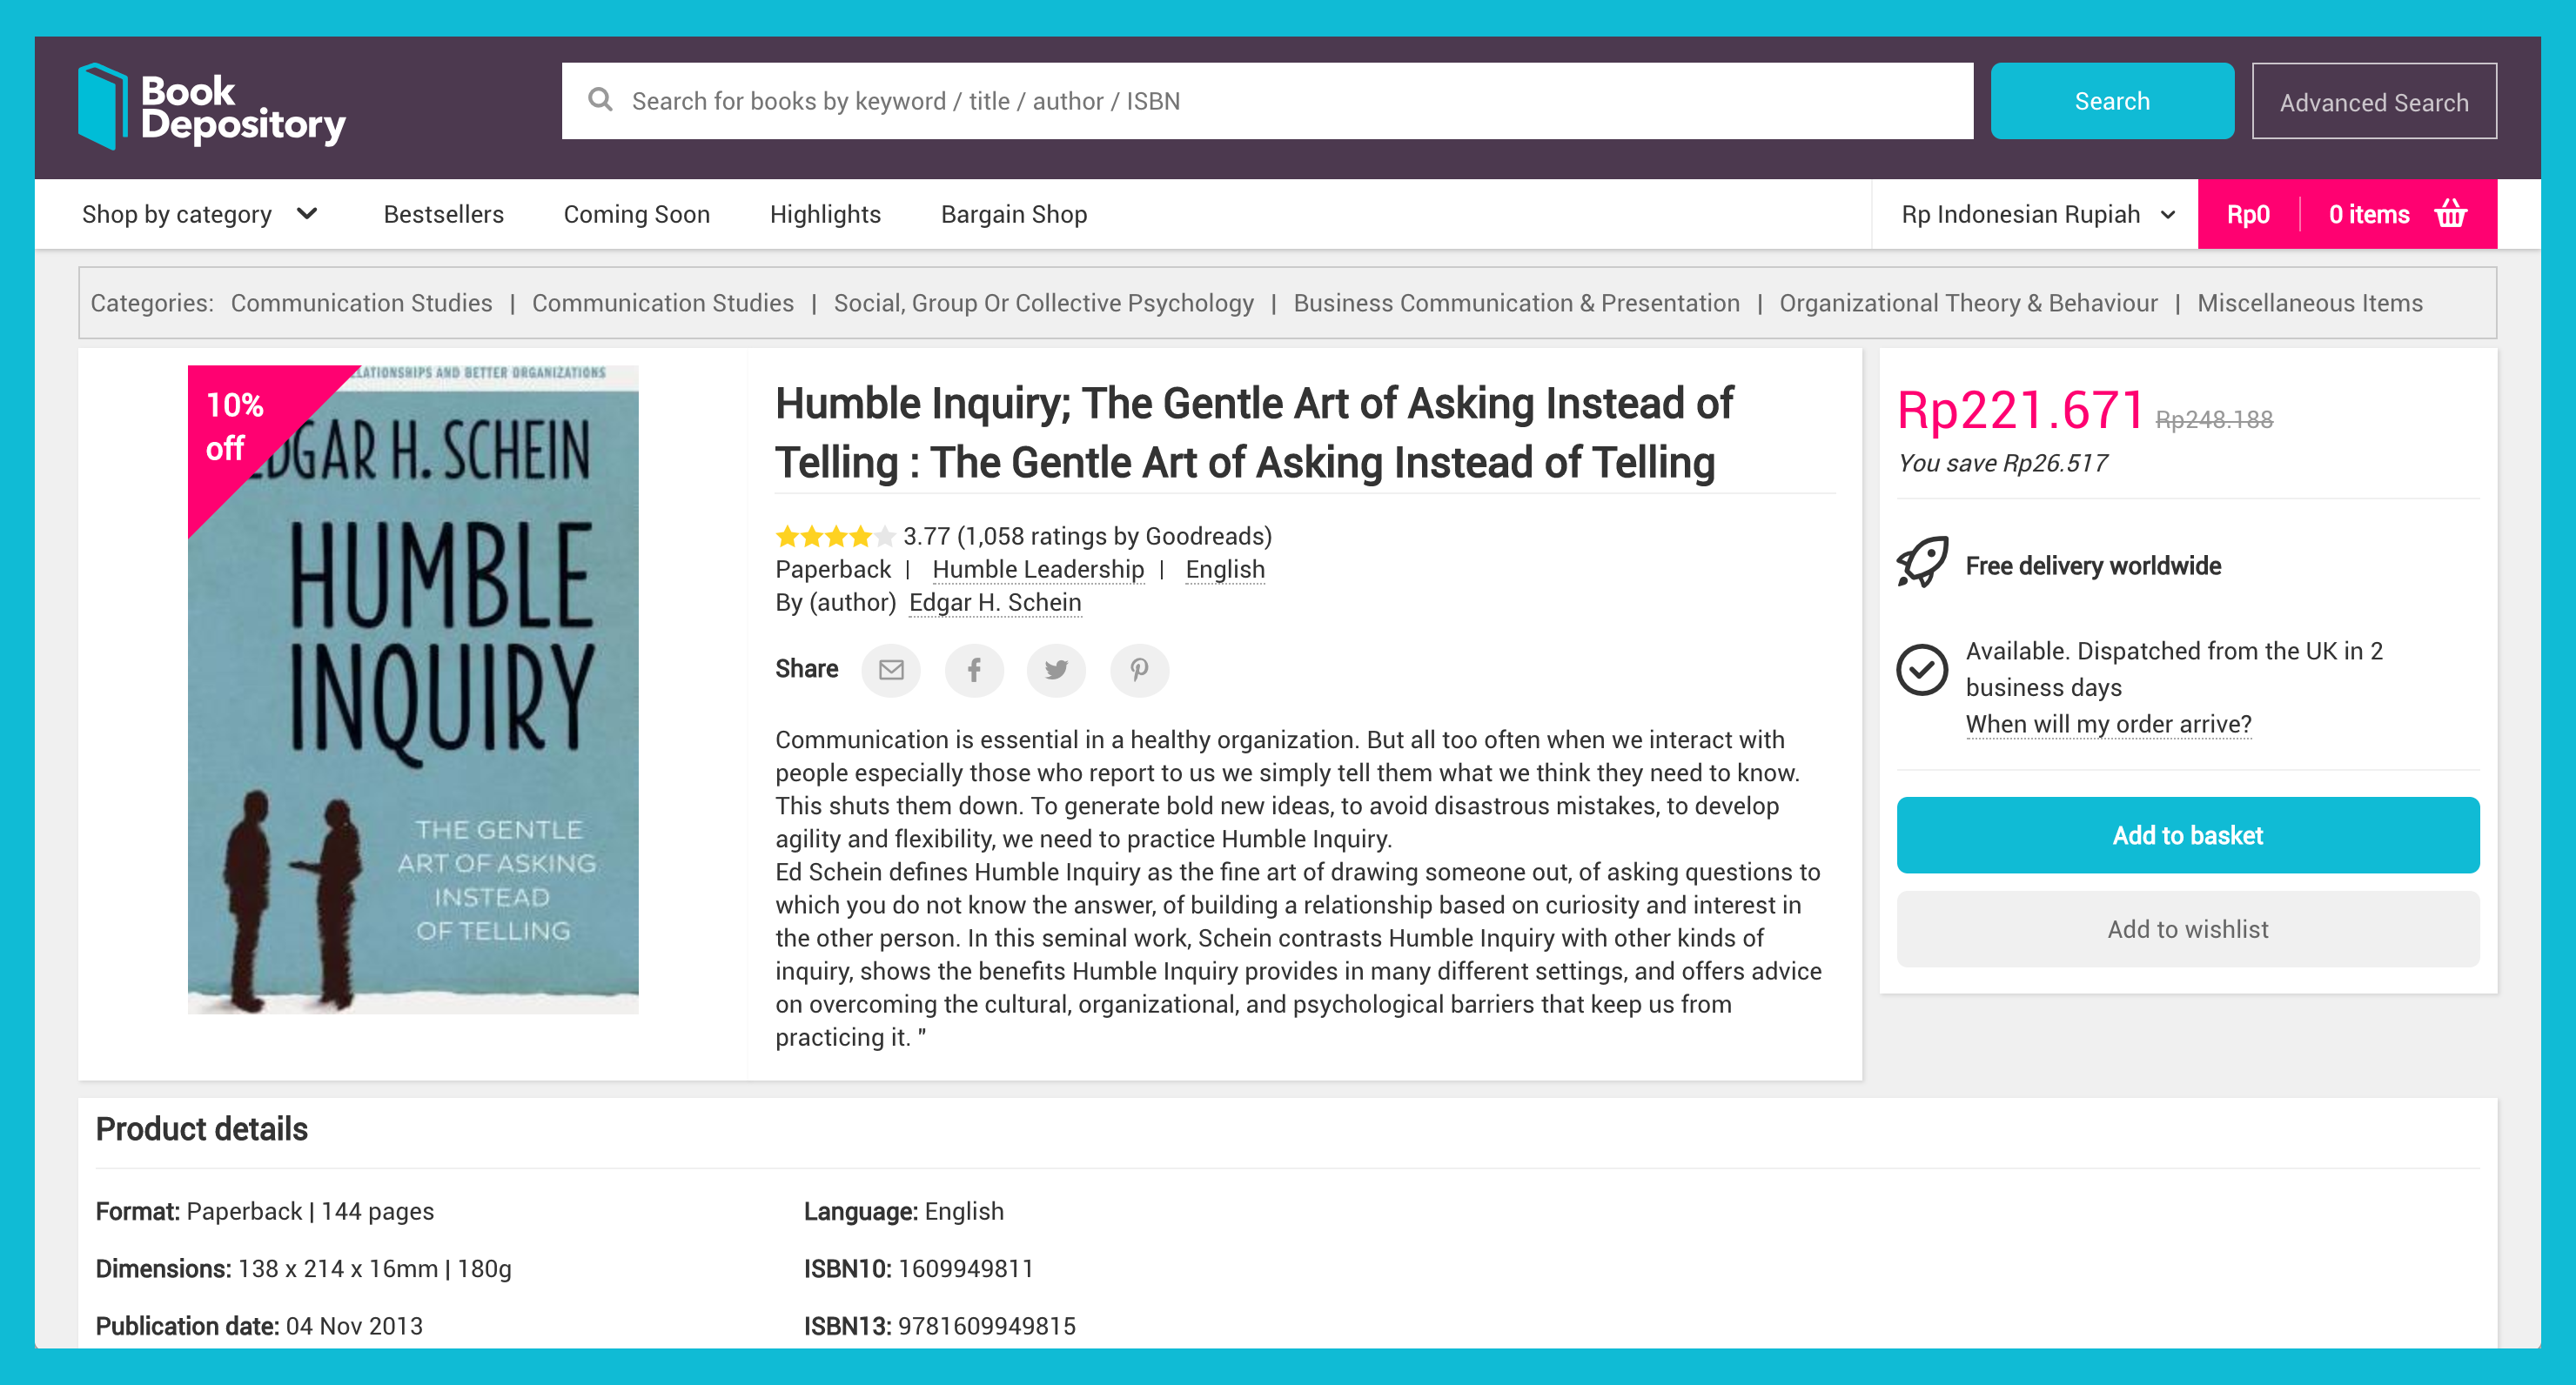Click You save Rp26.517 text
This screenshot has height=1385, width=2576.
[2002, 463]
